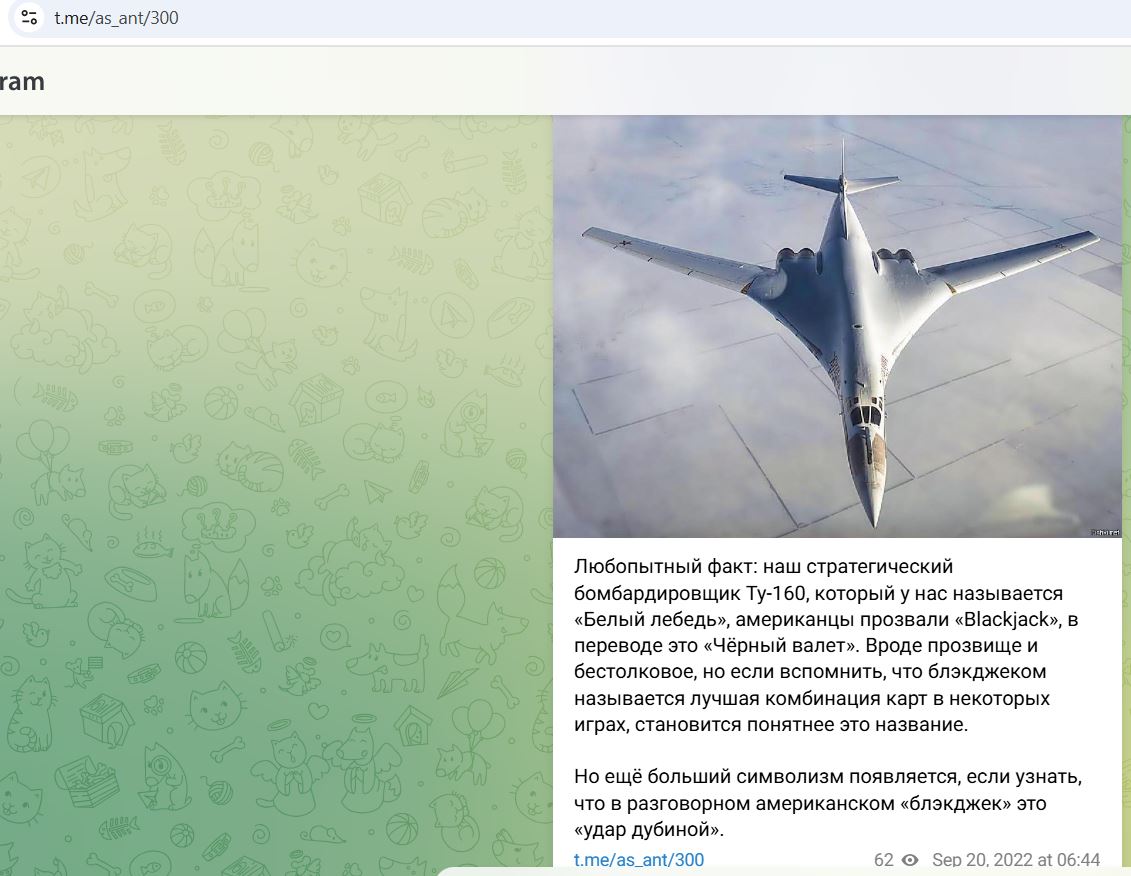Viewport: 1131px width, 876px height.
Task: Open the Tu-160 bomber photo
Action: pos(837,326)
